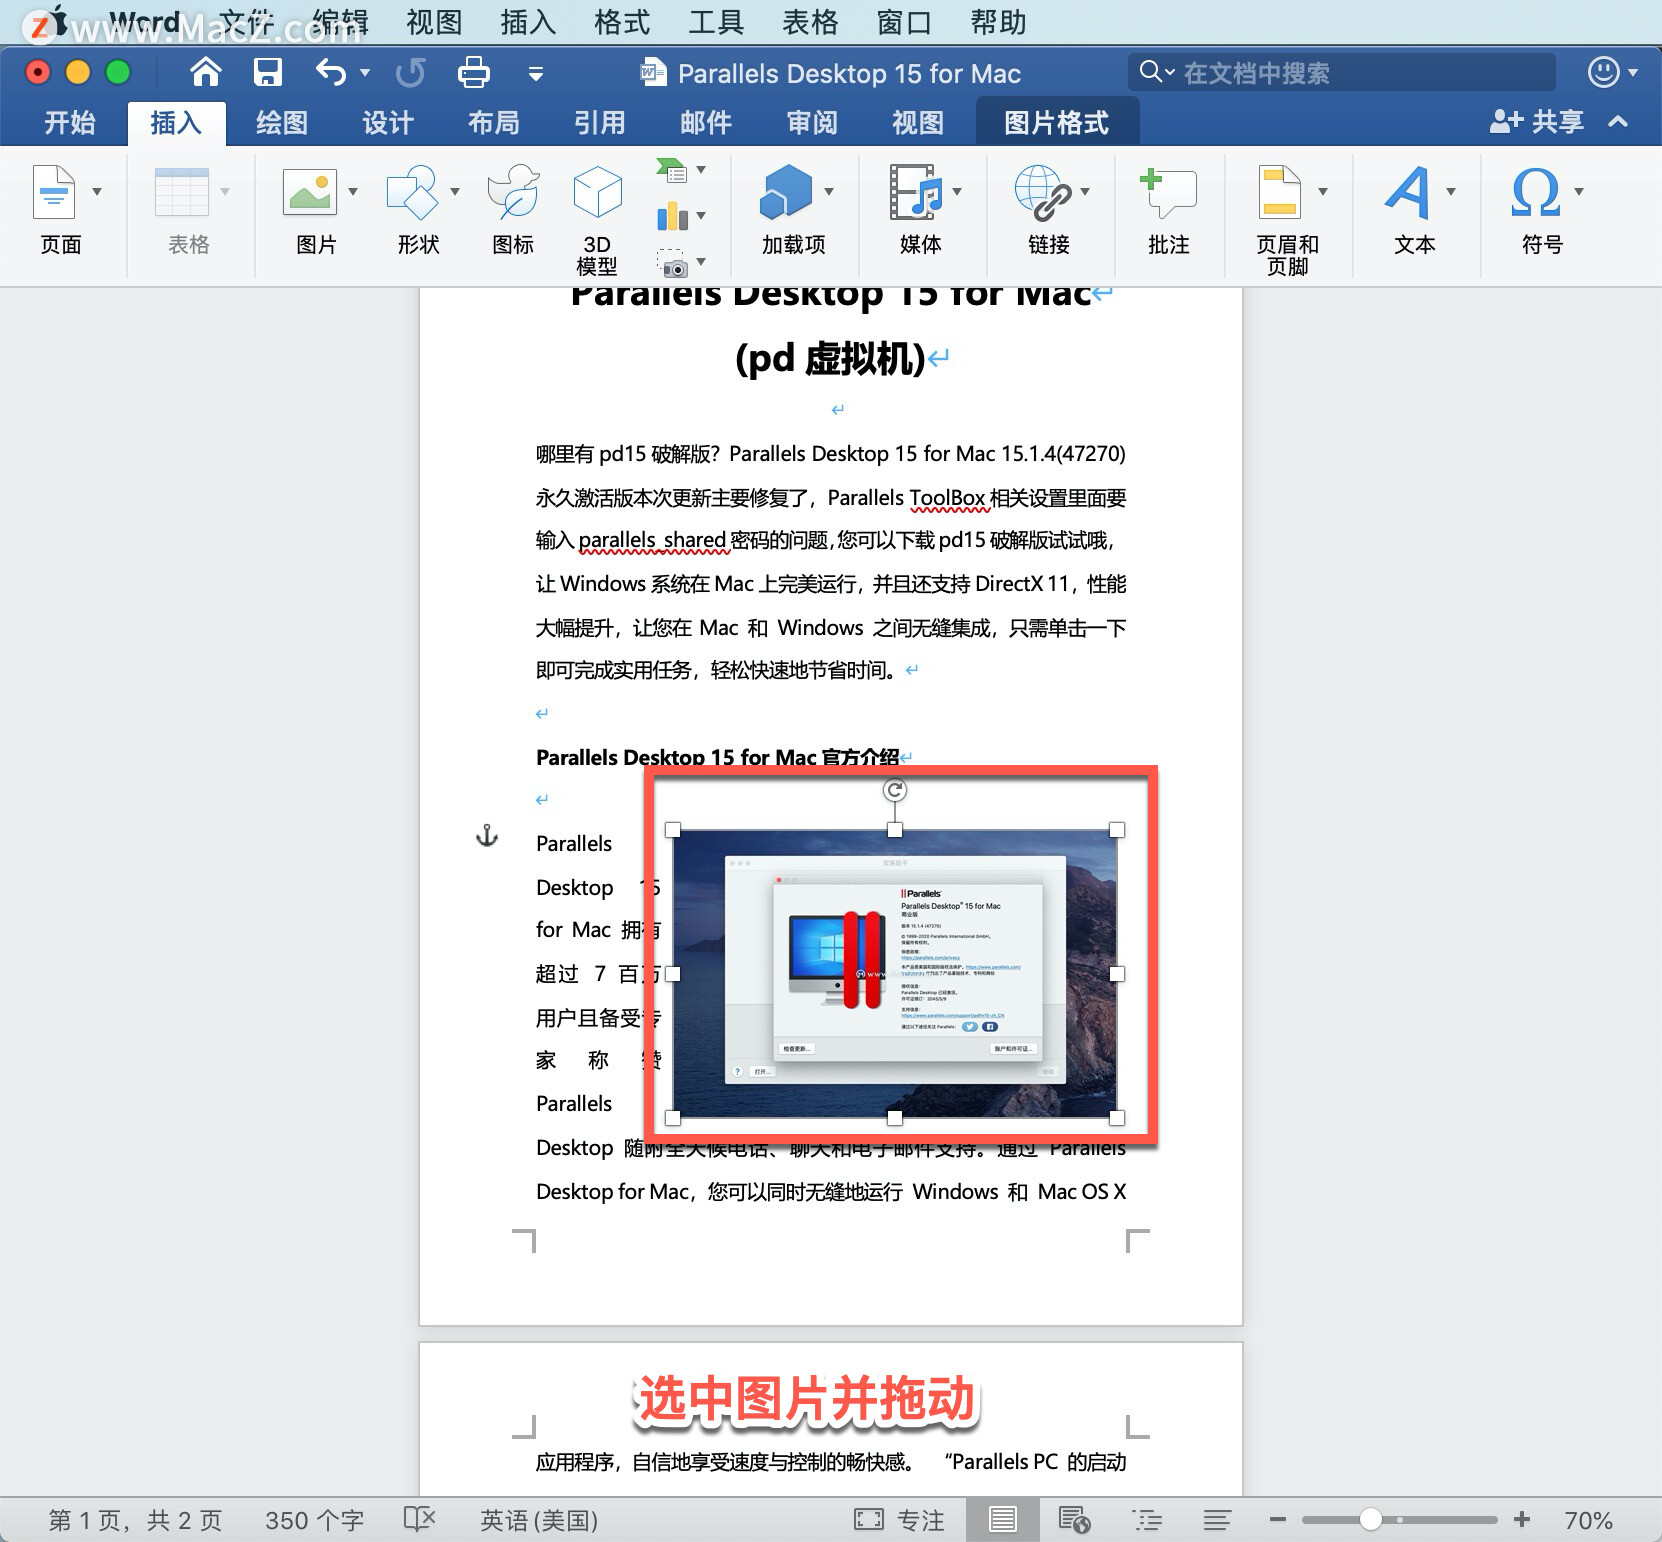The width and height of the screenshot is (1662, 1542).
Task: Expand the 形状 dropdown arrow
Action: 455,192
